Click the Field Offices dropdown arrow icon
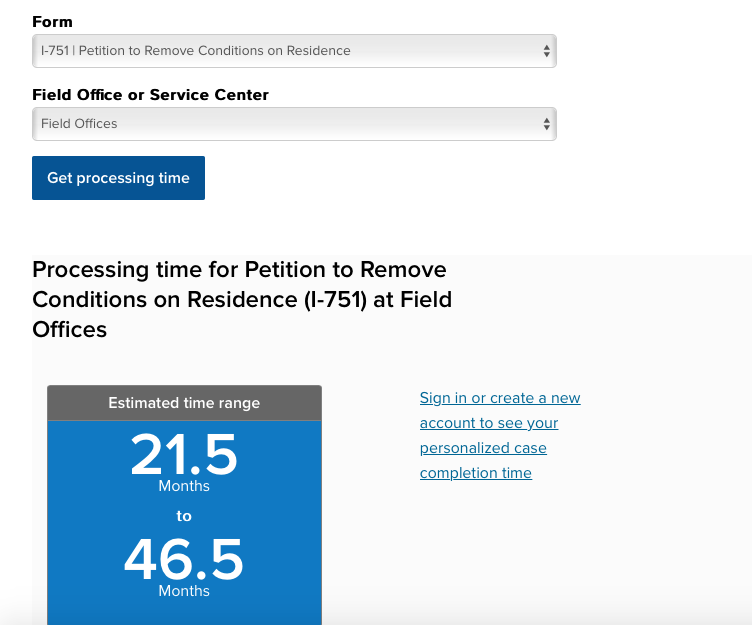This screenshot has height=625, width=752. point(546,124)
